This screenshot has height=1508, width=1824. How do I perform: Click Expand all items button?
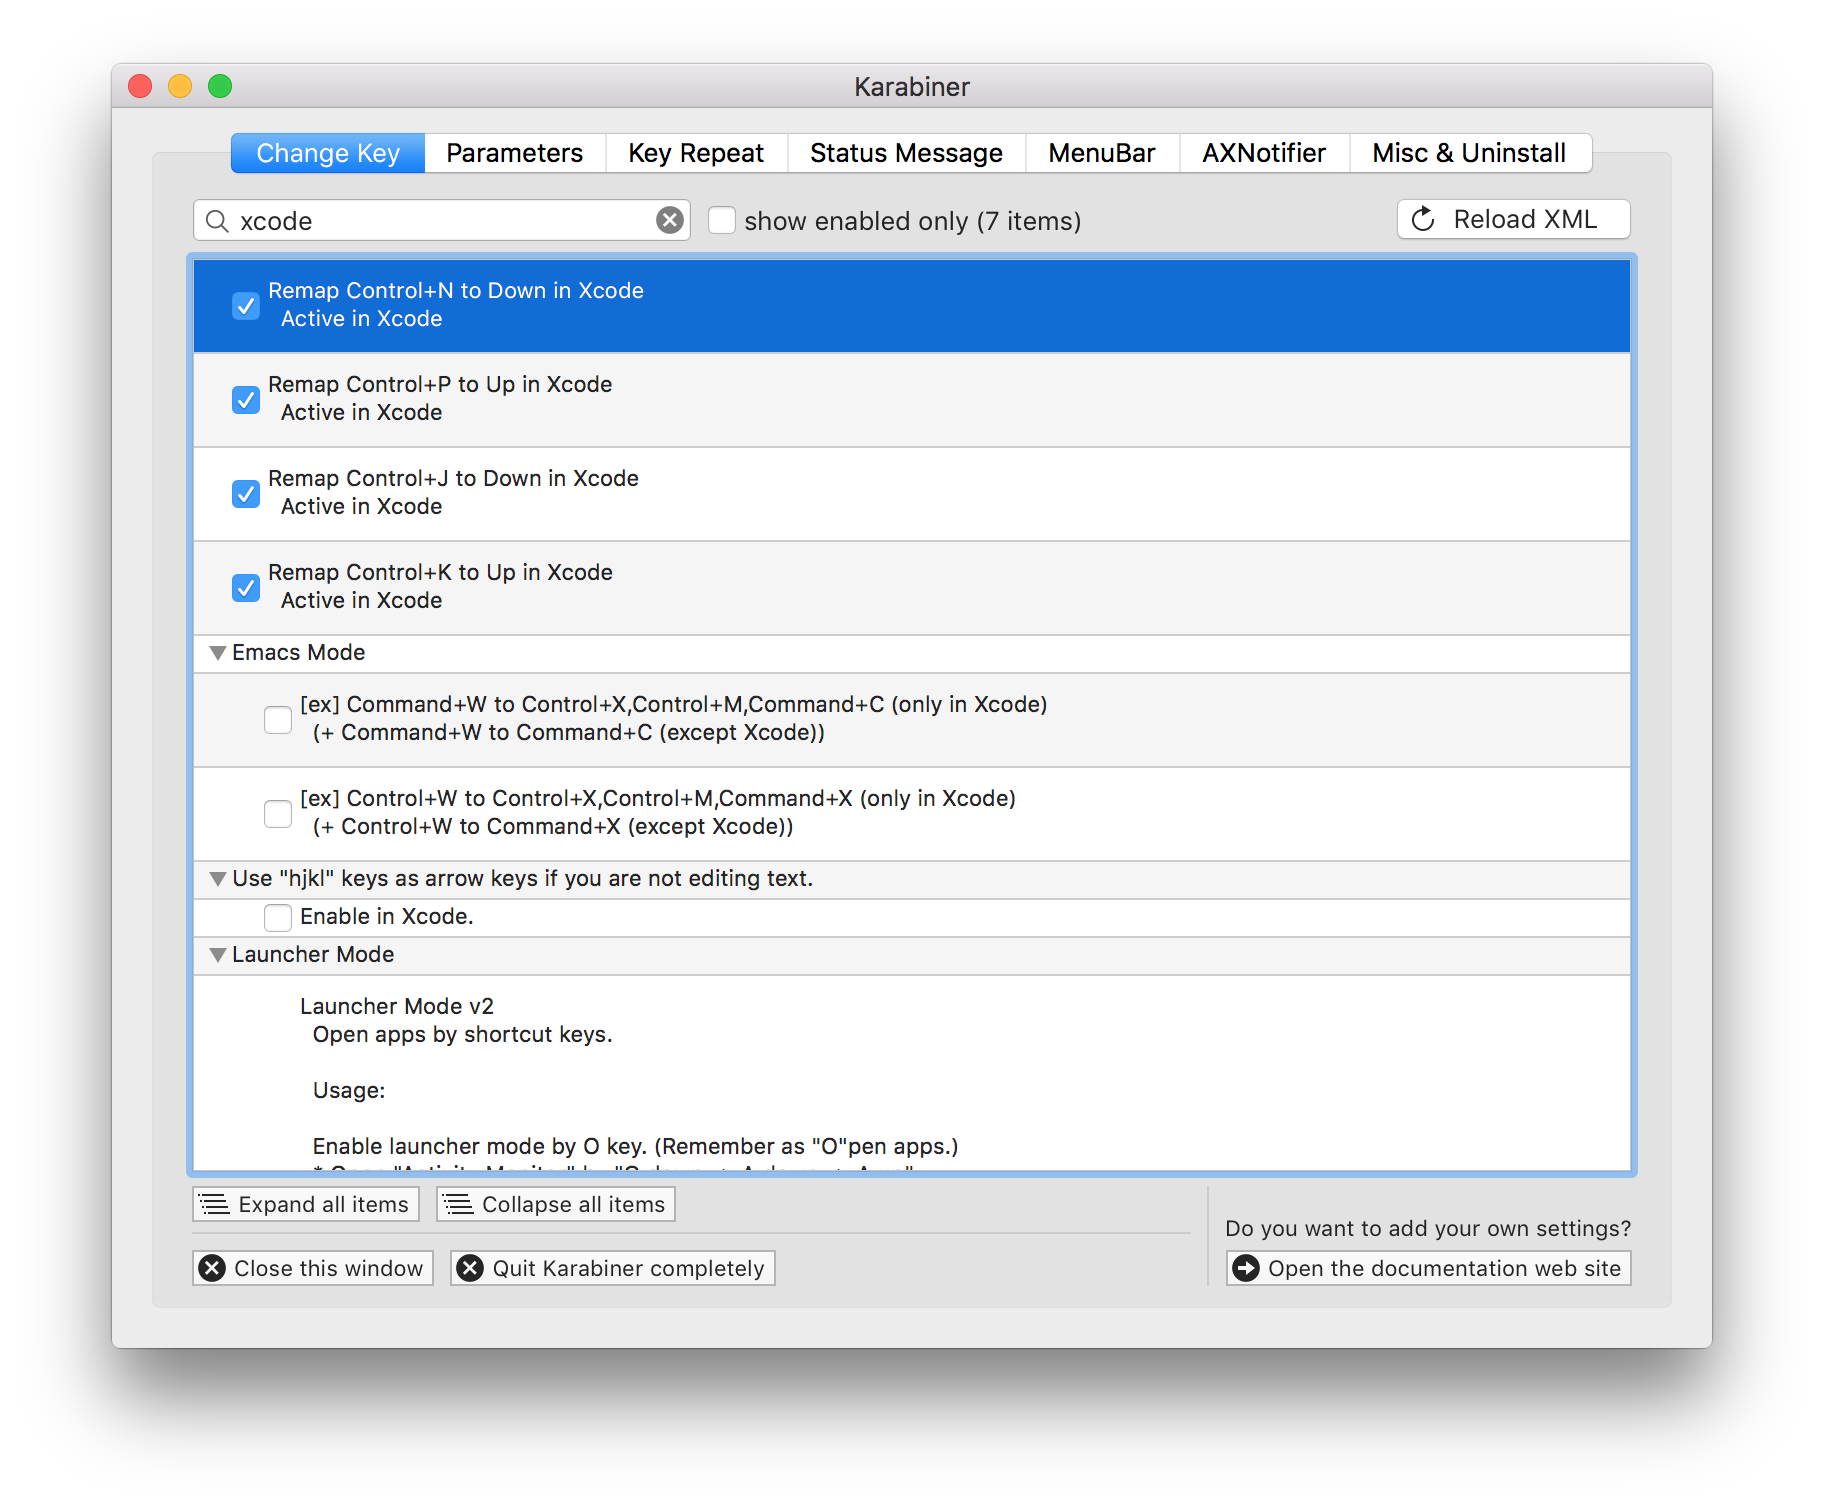click(x=306, y=1204)
